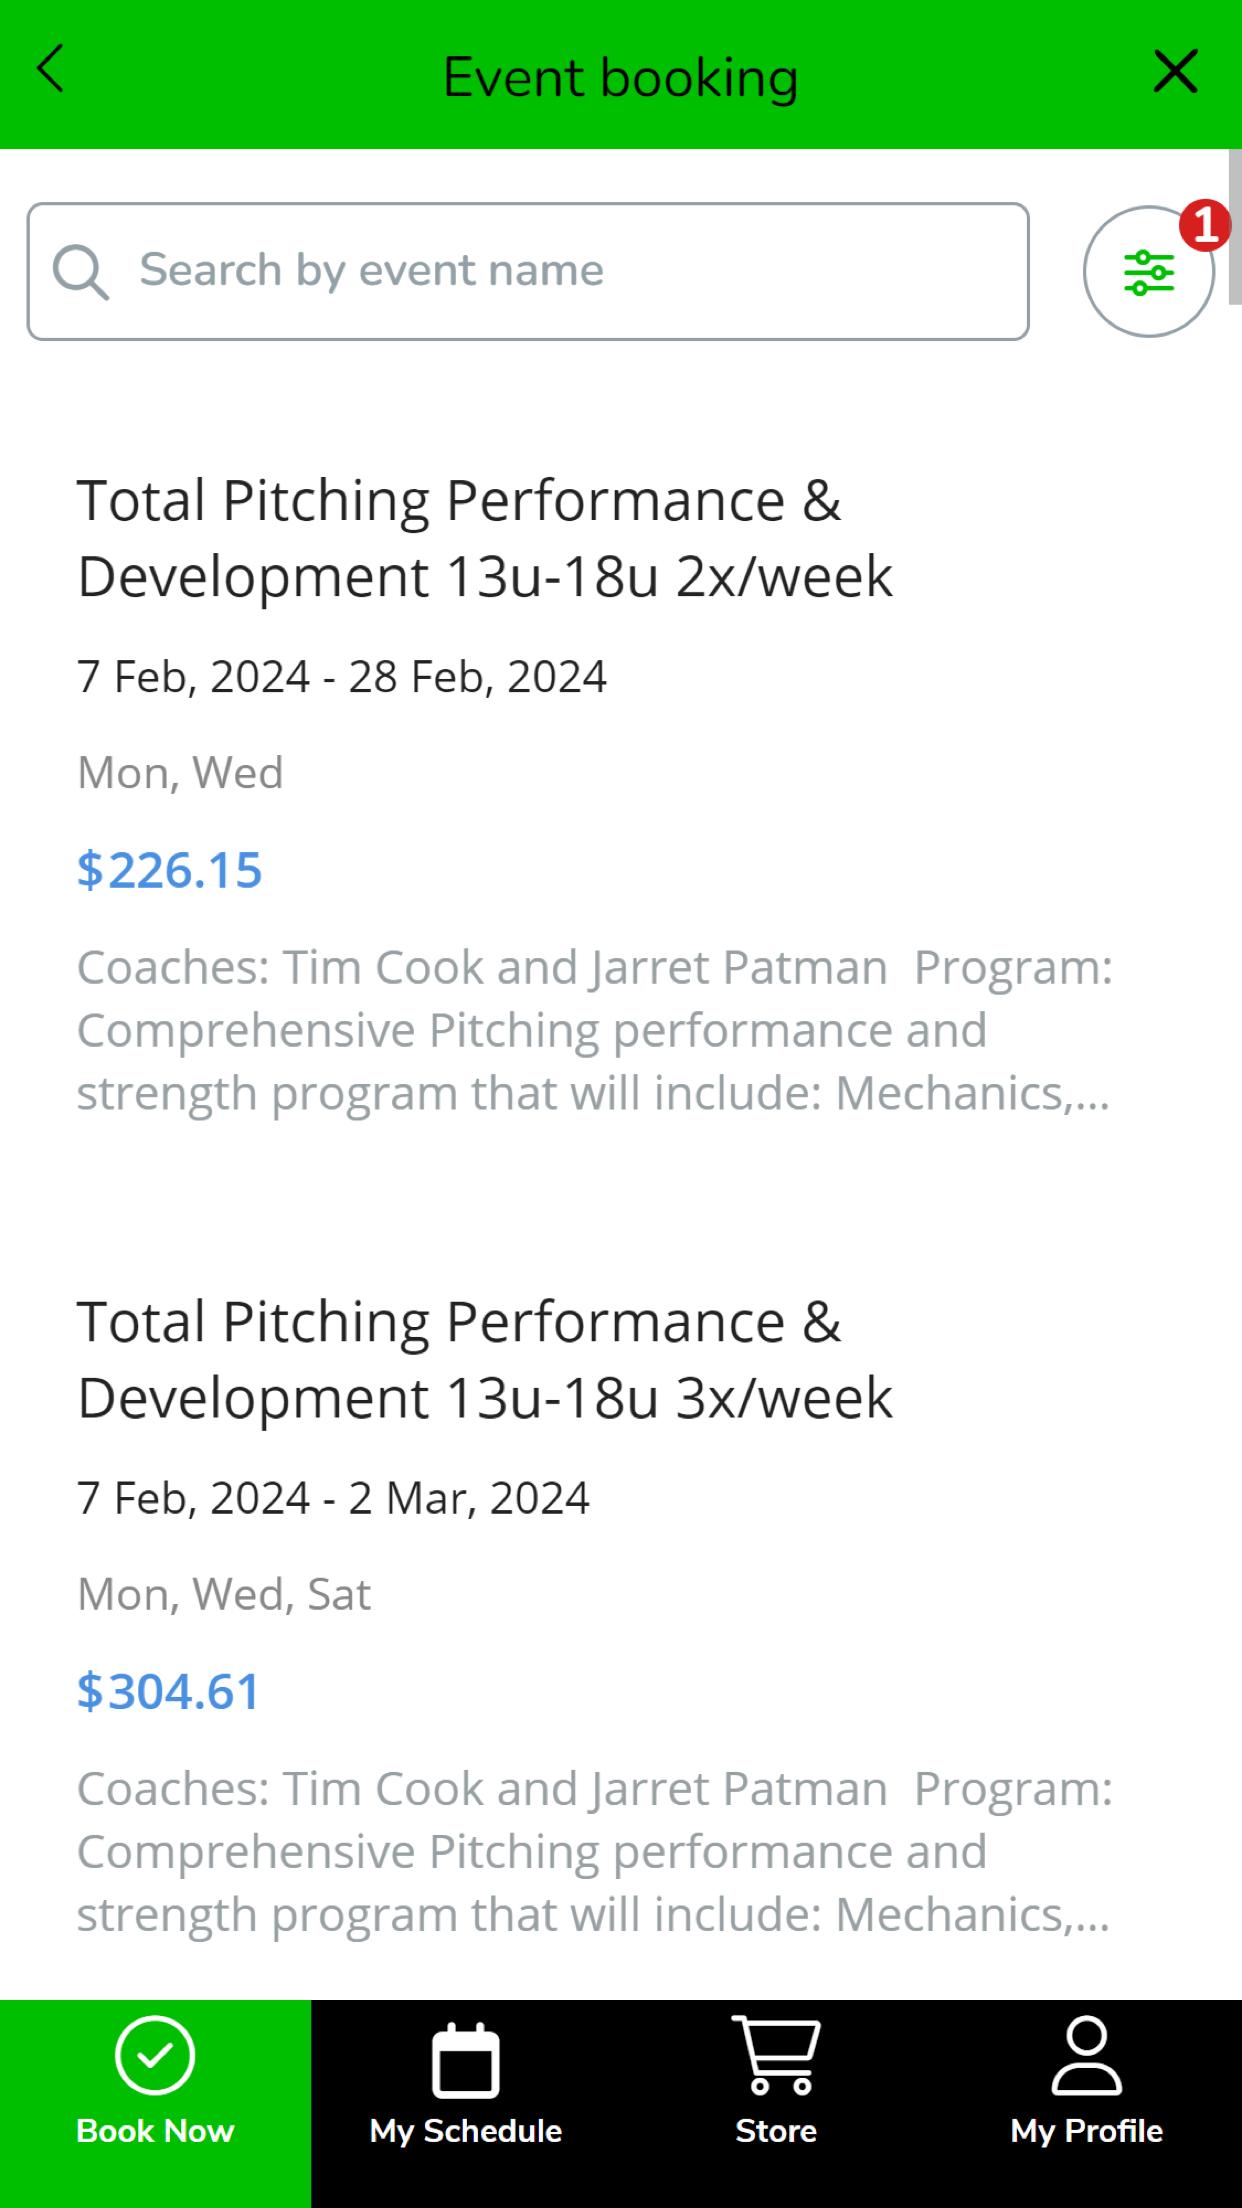Go to My Profile person icon
Image resolution: width=1242 pixels, height=2208 pixels.
[1086, 2055]
